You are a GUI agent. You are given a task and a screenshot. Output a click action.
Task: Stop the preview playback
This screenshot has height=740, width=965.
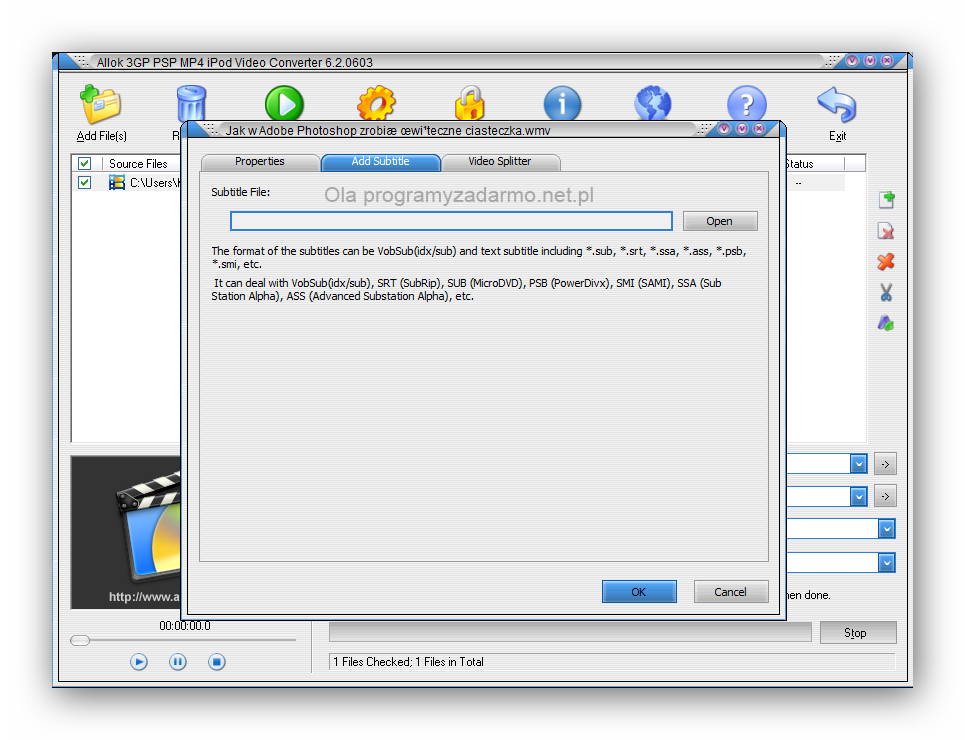217,662
